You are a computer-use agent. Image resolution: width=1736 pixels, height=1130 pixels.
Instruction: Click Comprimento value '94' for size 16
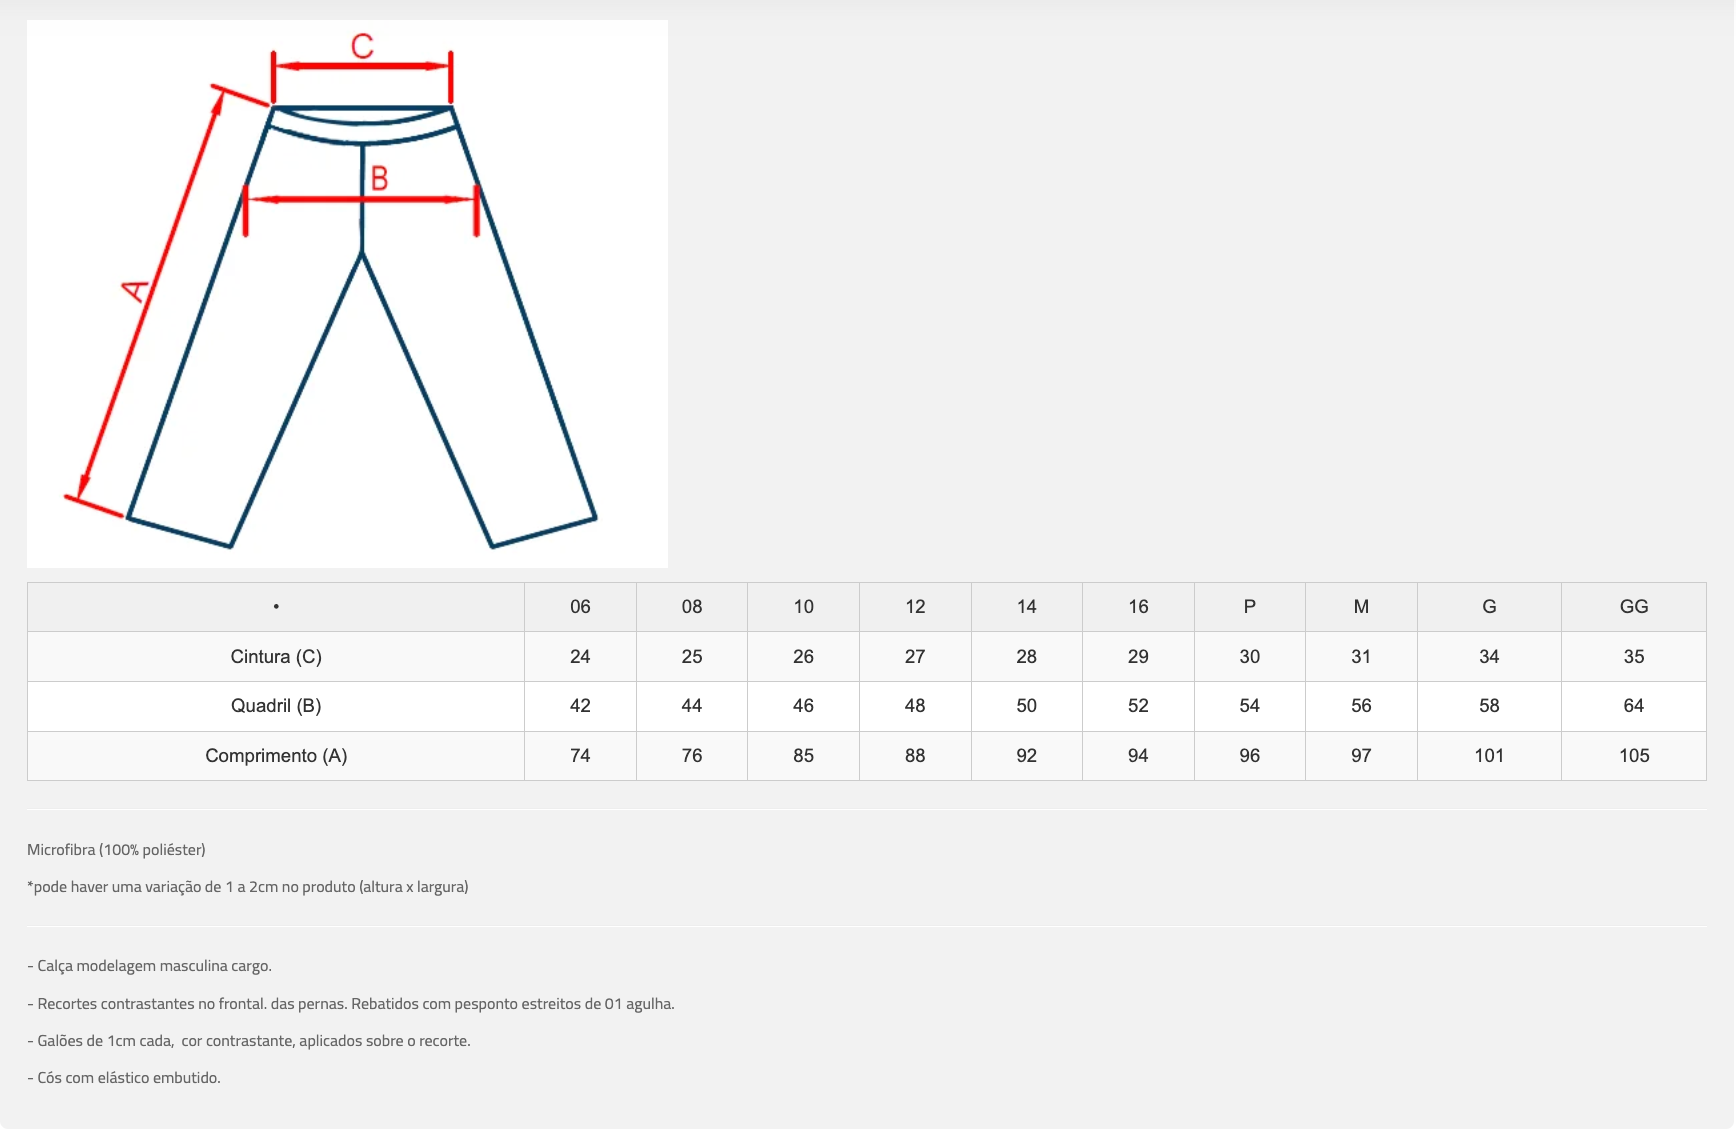click(x=1138, y=756)
